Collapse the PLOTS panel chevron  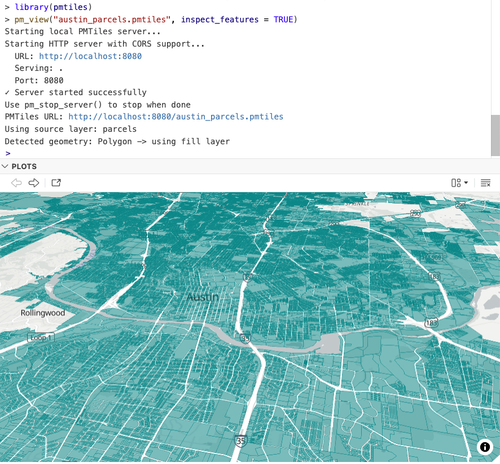[x=5, y=166]
